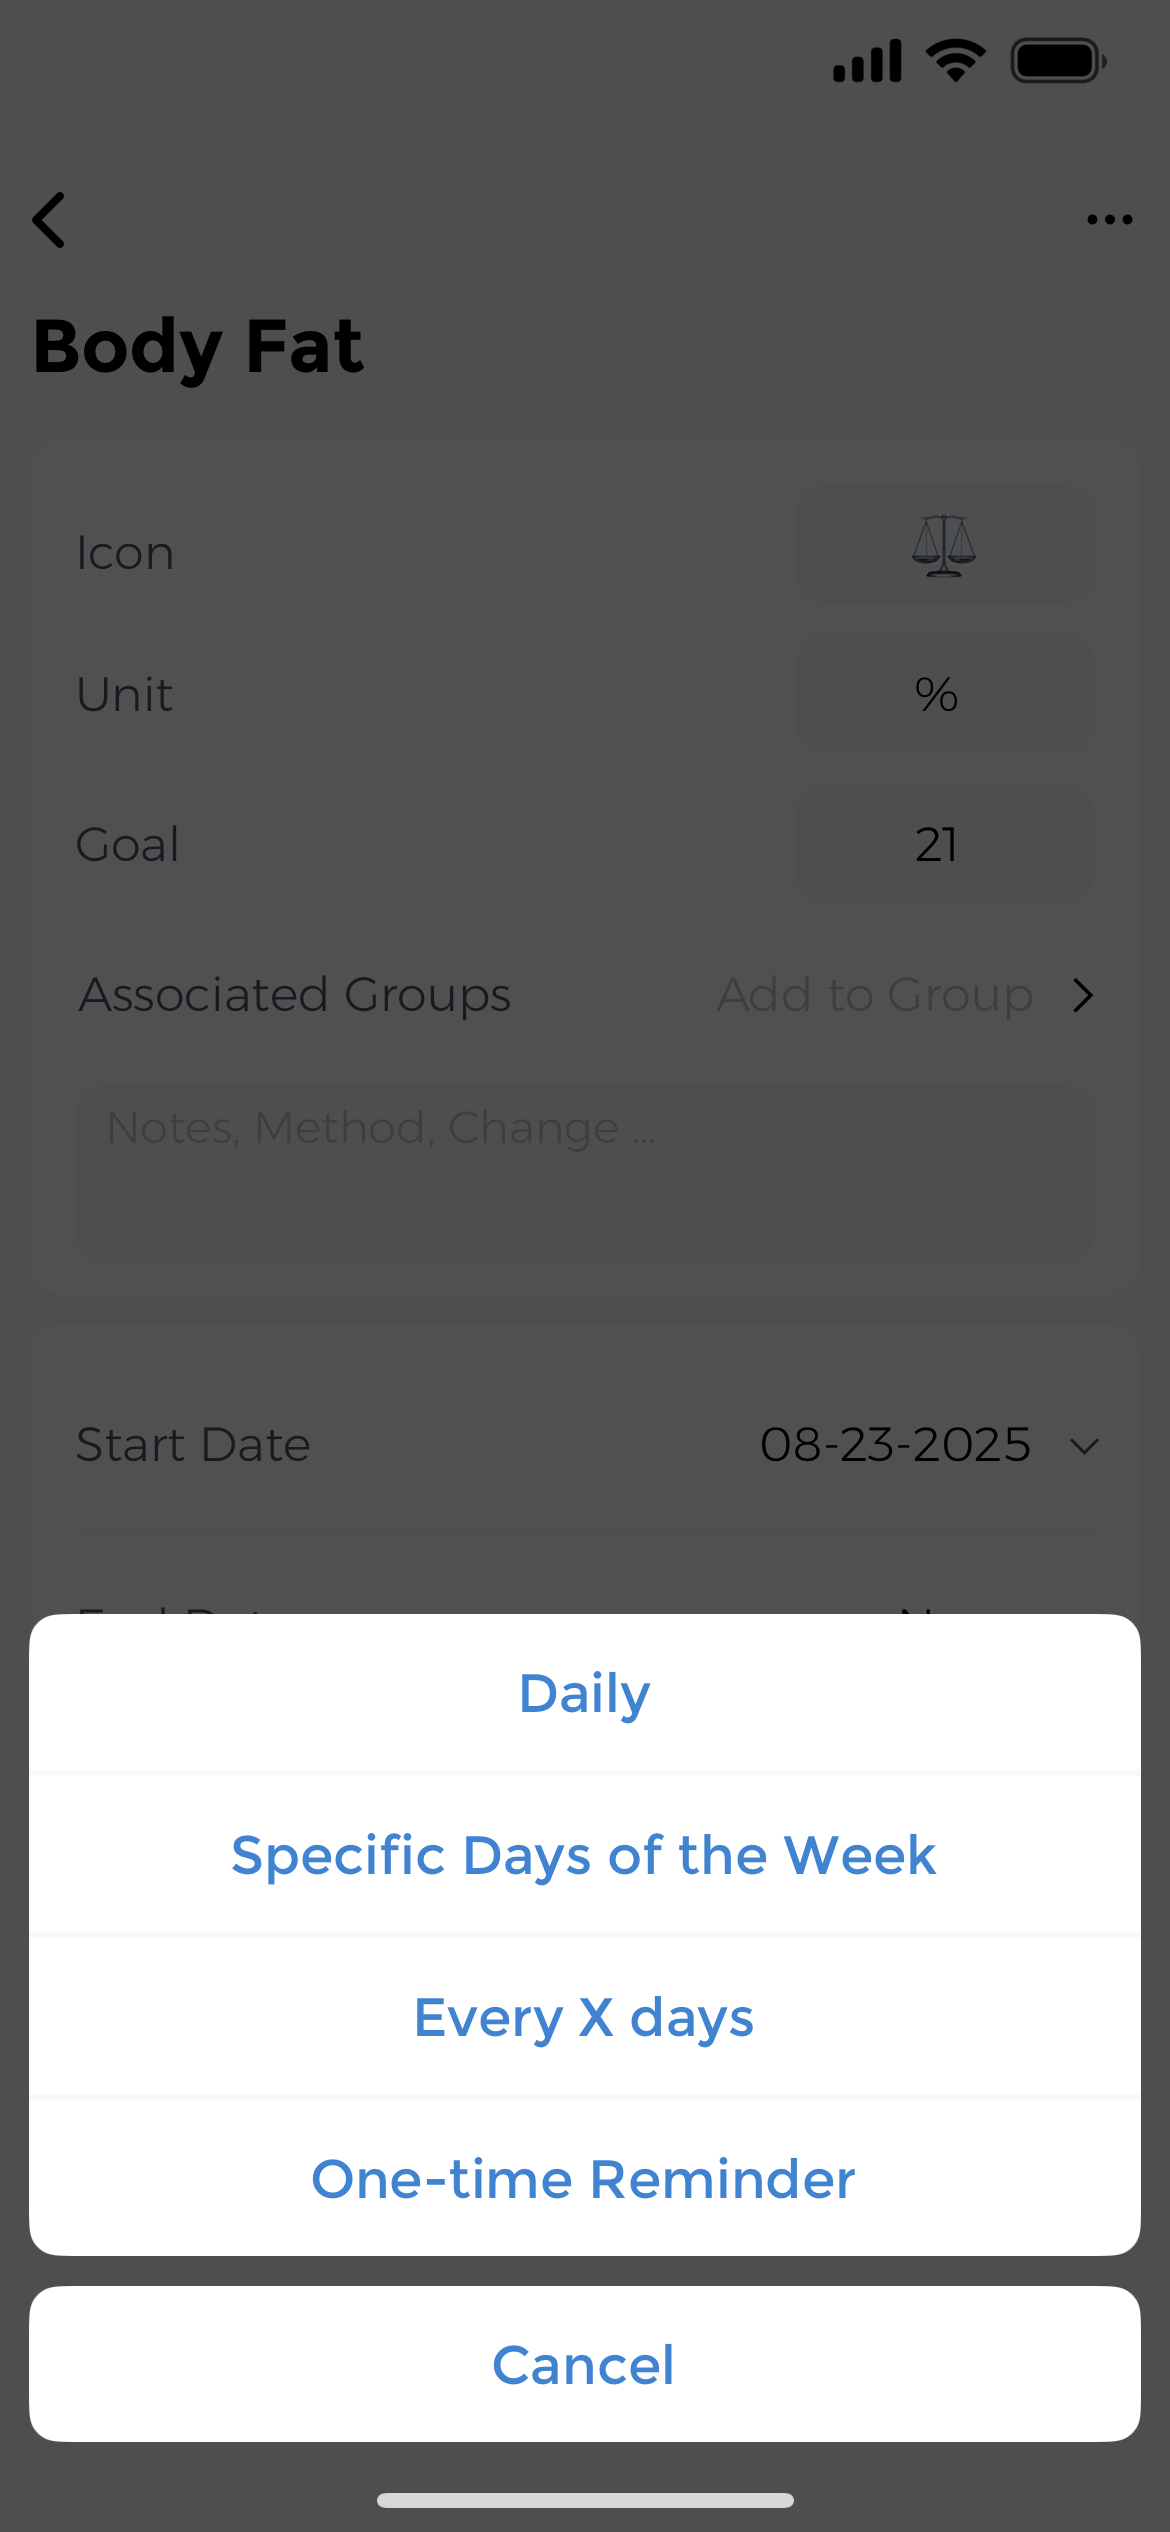Tap Add to Group link

[x=875, y=995]
